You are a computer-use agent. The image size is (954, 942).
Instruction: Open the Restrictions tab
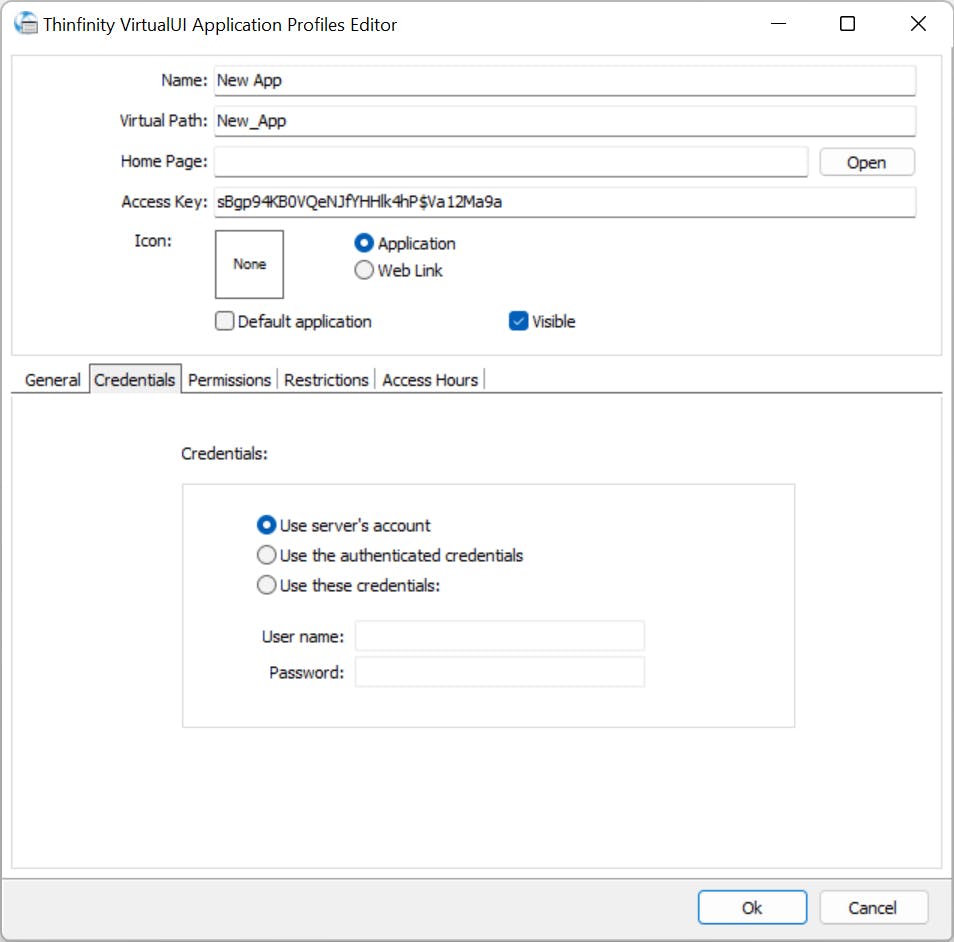(x=326, y=380)
